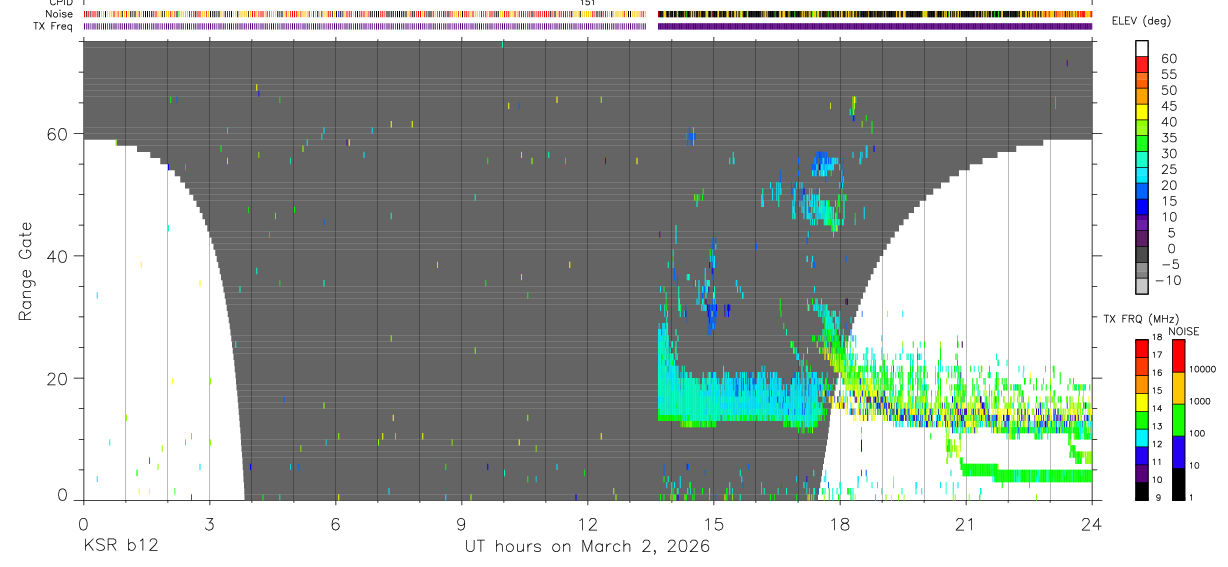Click the blue segment of the NOISE colorbar
1228x567 pixels.
[1178, 450]
